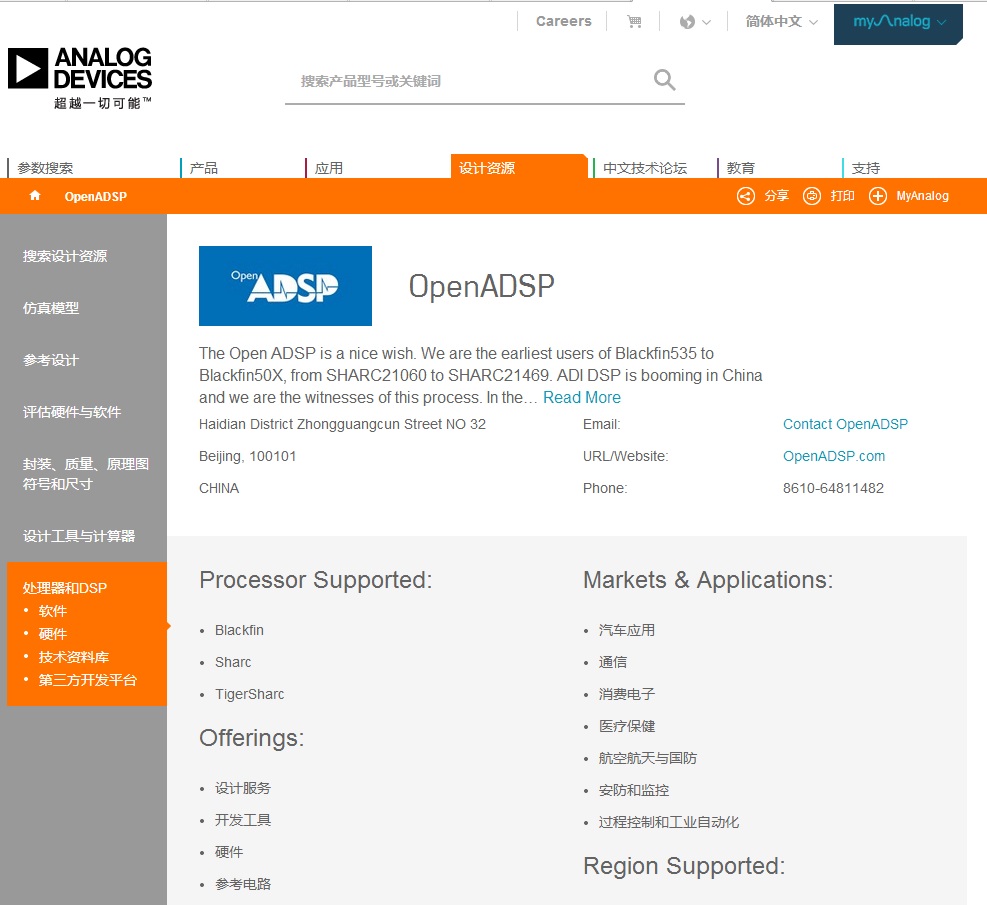
Task: Click the Haidian District address line
Action: tap(342, 424)
